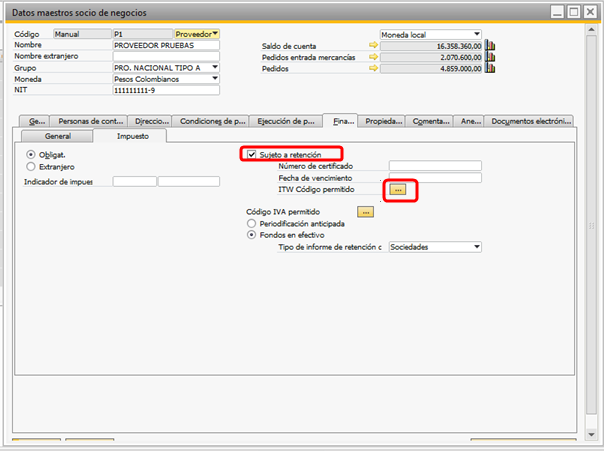Open the Código IVA permitido browse button
The image size is (606, 453).
pyautogui.click(x=365, y=212)
